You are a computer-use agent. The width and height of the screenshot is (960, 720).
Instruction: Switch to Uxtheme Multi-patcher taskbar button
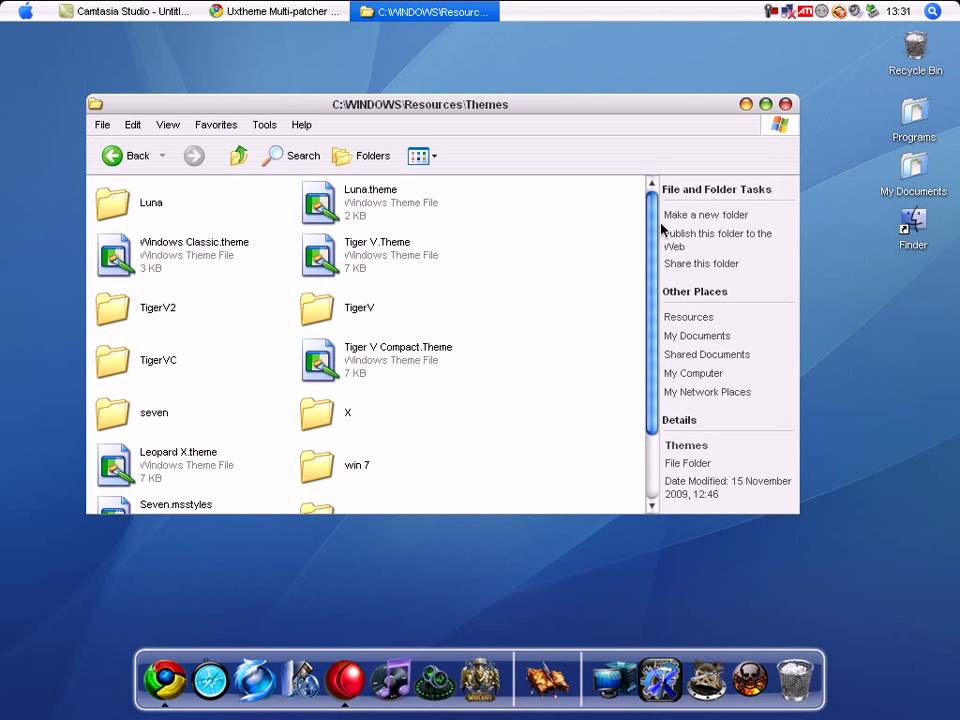[274, 11]
